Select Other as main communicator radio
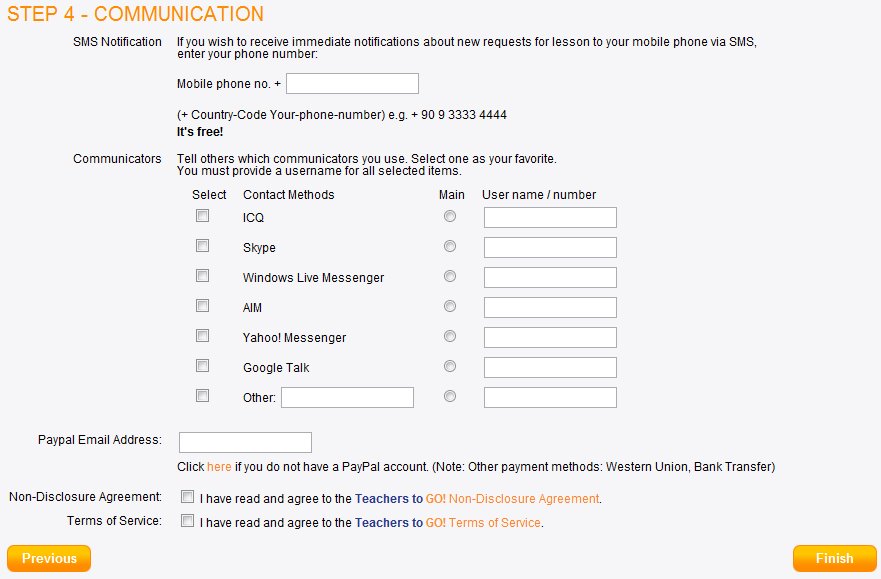Viewport: 881px width, 579px height. (x=449, y=396)
